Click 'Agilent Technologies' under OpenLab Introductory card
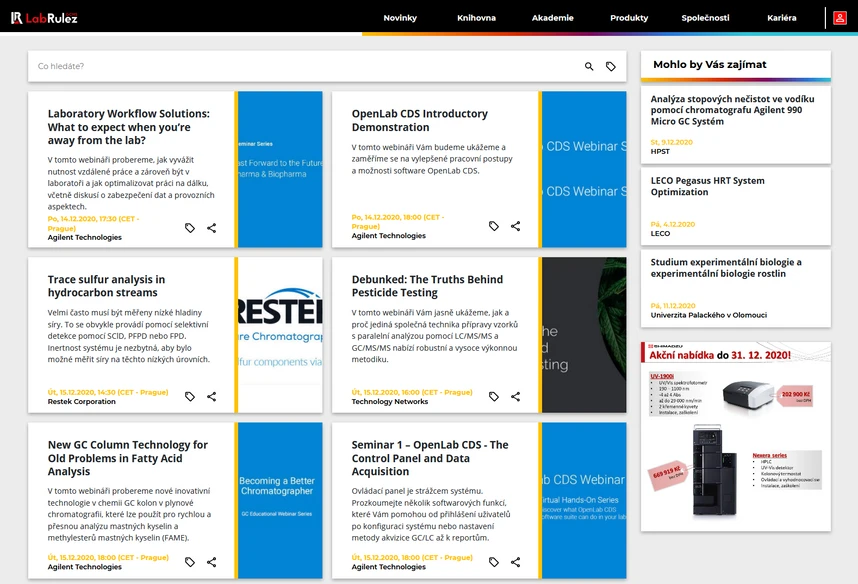Viewport: 858px width, 584px height. 389,235
